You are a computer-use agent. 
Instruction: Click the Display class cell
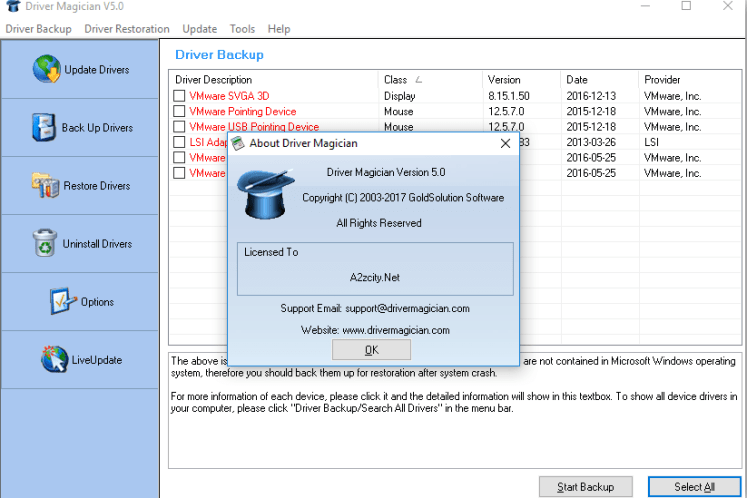(x=400, y=96)
